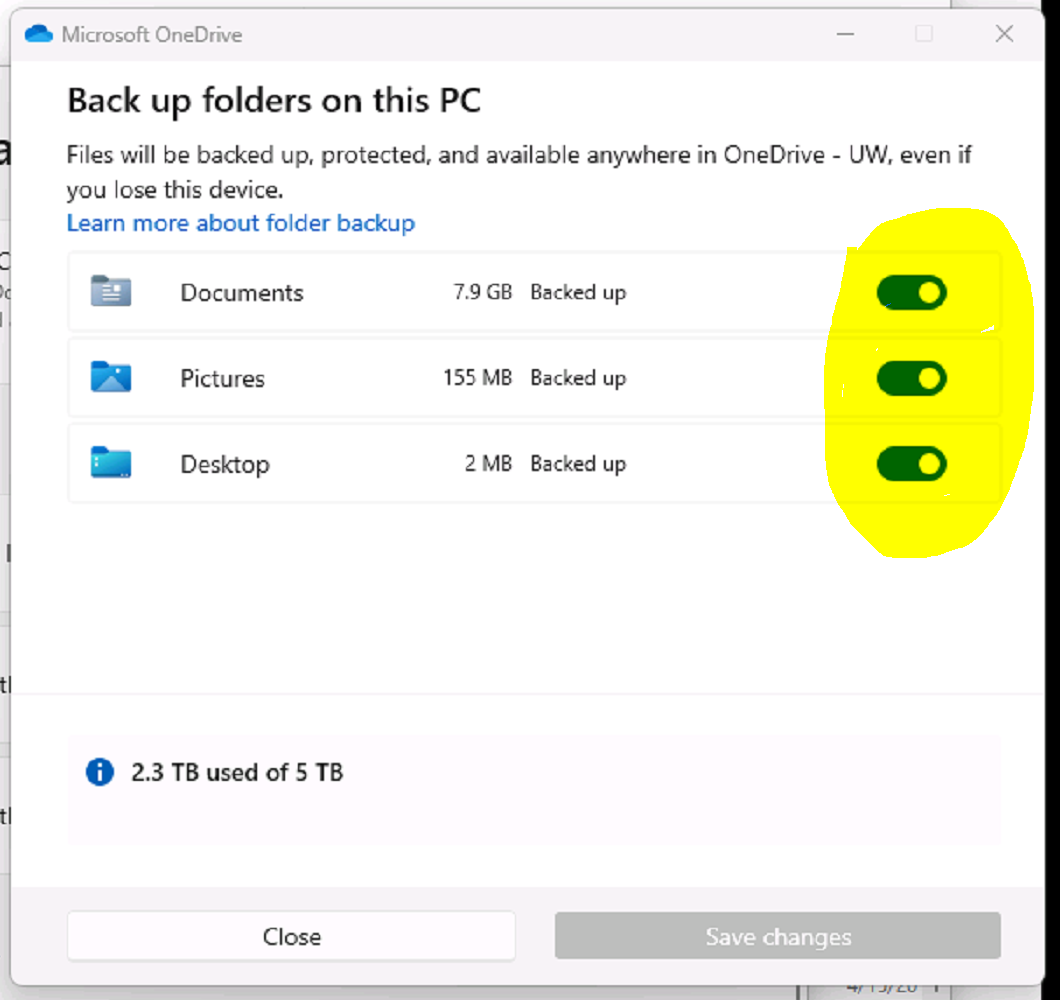Click the Backed up status for Documents
This screenshot has width=1060, height=1000.
pos(578,293)
